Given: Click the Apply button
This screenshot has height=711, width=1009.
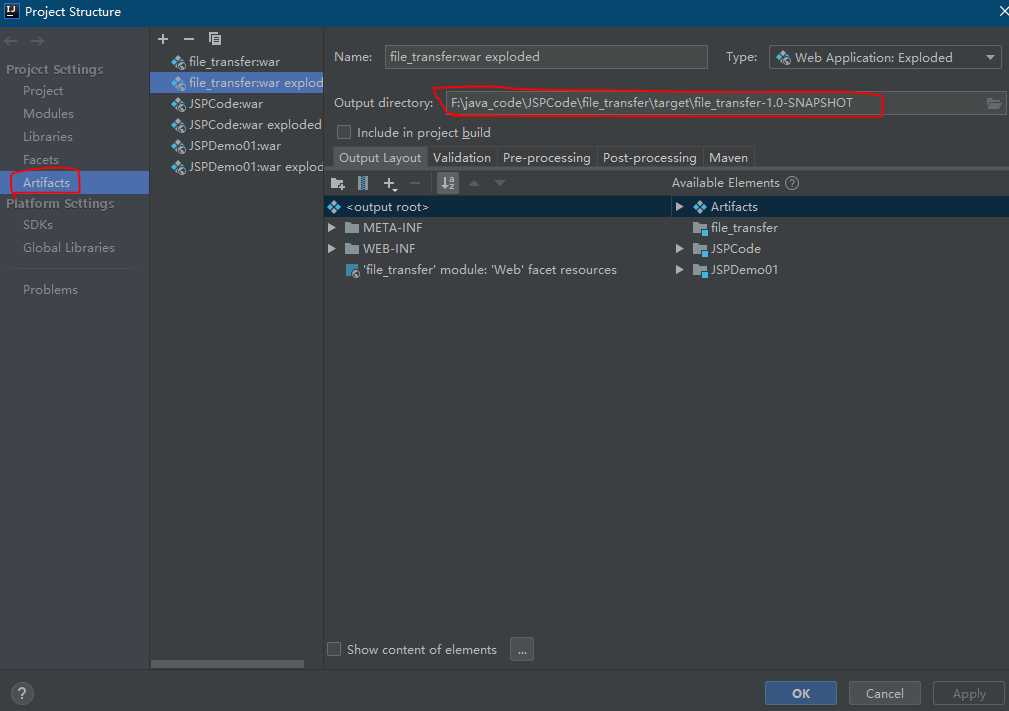Looking at the screenshot, I should (969, 694).
